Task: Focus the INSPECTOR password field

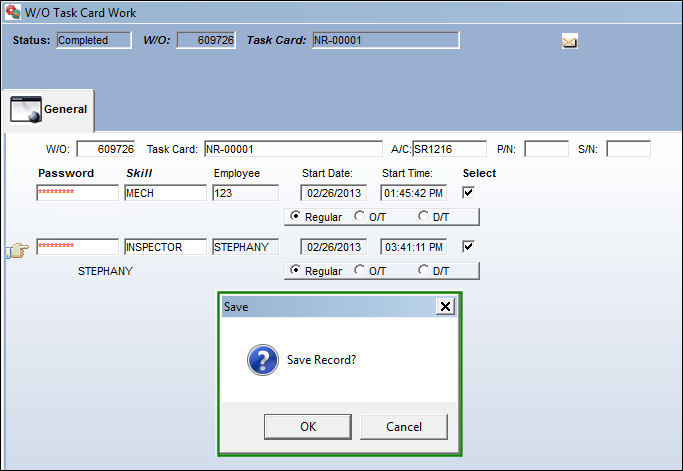Action: click(x=77, y=247)
